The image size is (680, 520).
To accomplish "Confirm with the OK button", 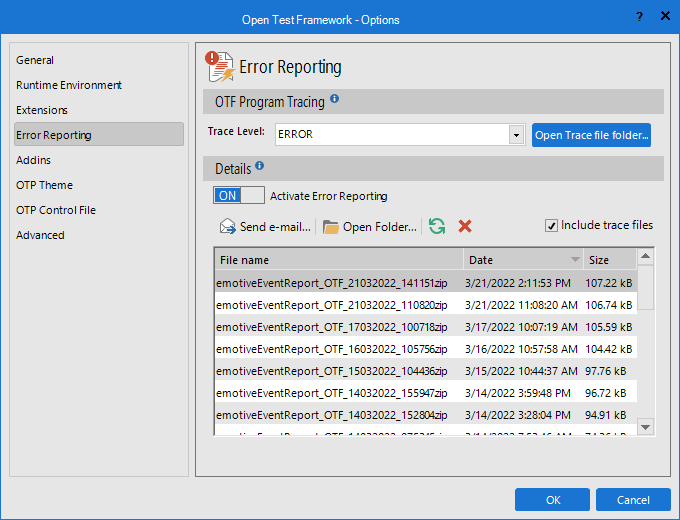I will (552, 500).
